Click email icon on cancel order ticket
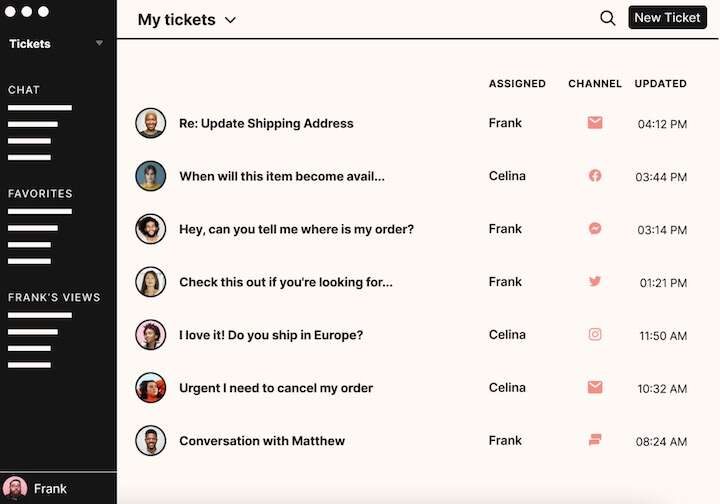The width and height of the screenshot is (720, 504). point(595,387)
